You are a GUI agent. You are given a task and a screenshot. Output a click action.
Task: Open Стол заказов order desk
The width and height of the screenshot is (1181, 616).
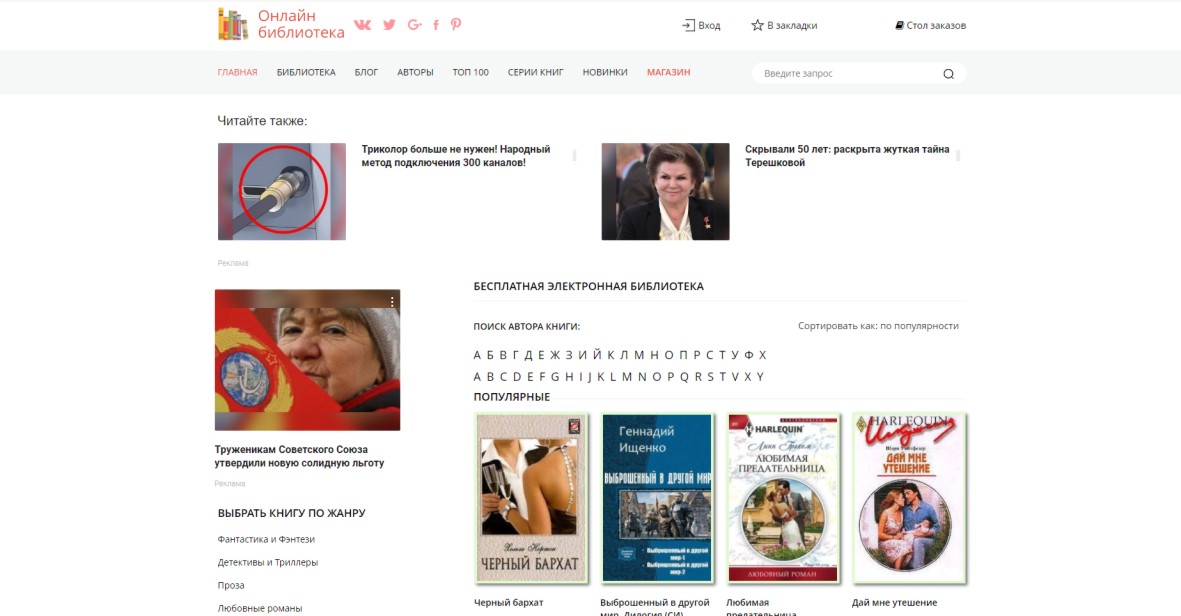click(930, 25)
